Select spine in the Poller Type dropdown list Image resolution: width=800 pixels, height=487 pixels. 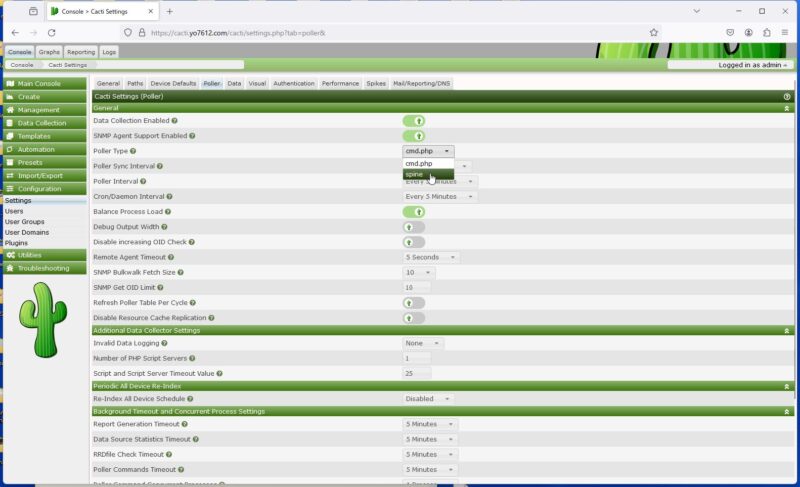point(428,174)
